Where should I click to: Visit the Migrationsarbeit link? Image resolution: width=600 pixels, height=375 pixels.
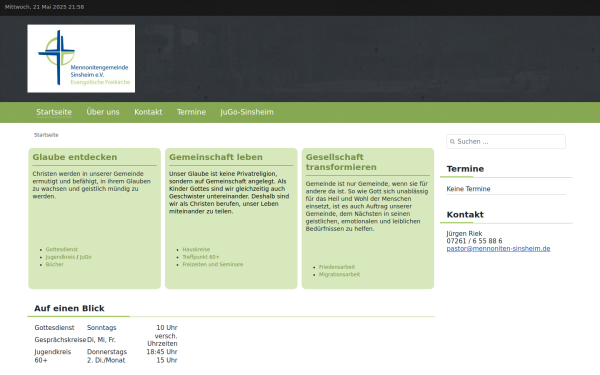[339, 274]
